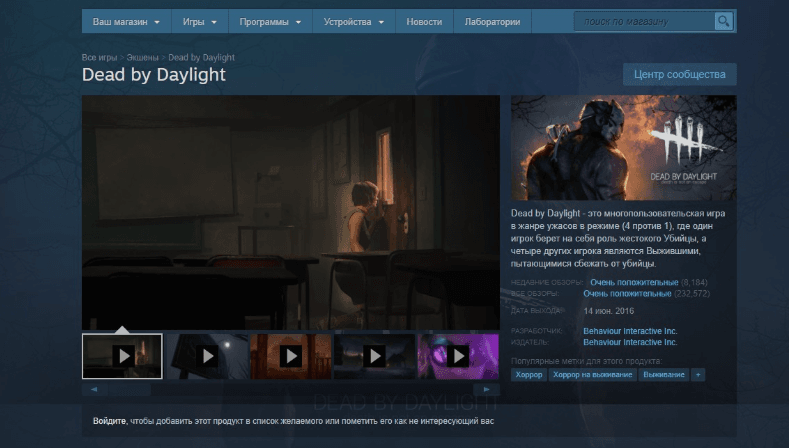The width and height of the screenshot is (789, 448).
Task: Play the third orange-red video thumbnail
Action: 291,356
